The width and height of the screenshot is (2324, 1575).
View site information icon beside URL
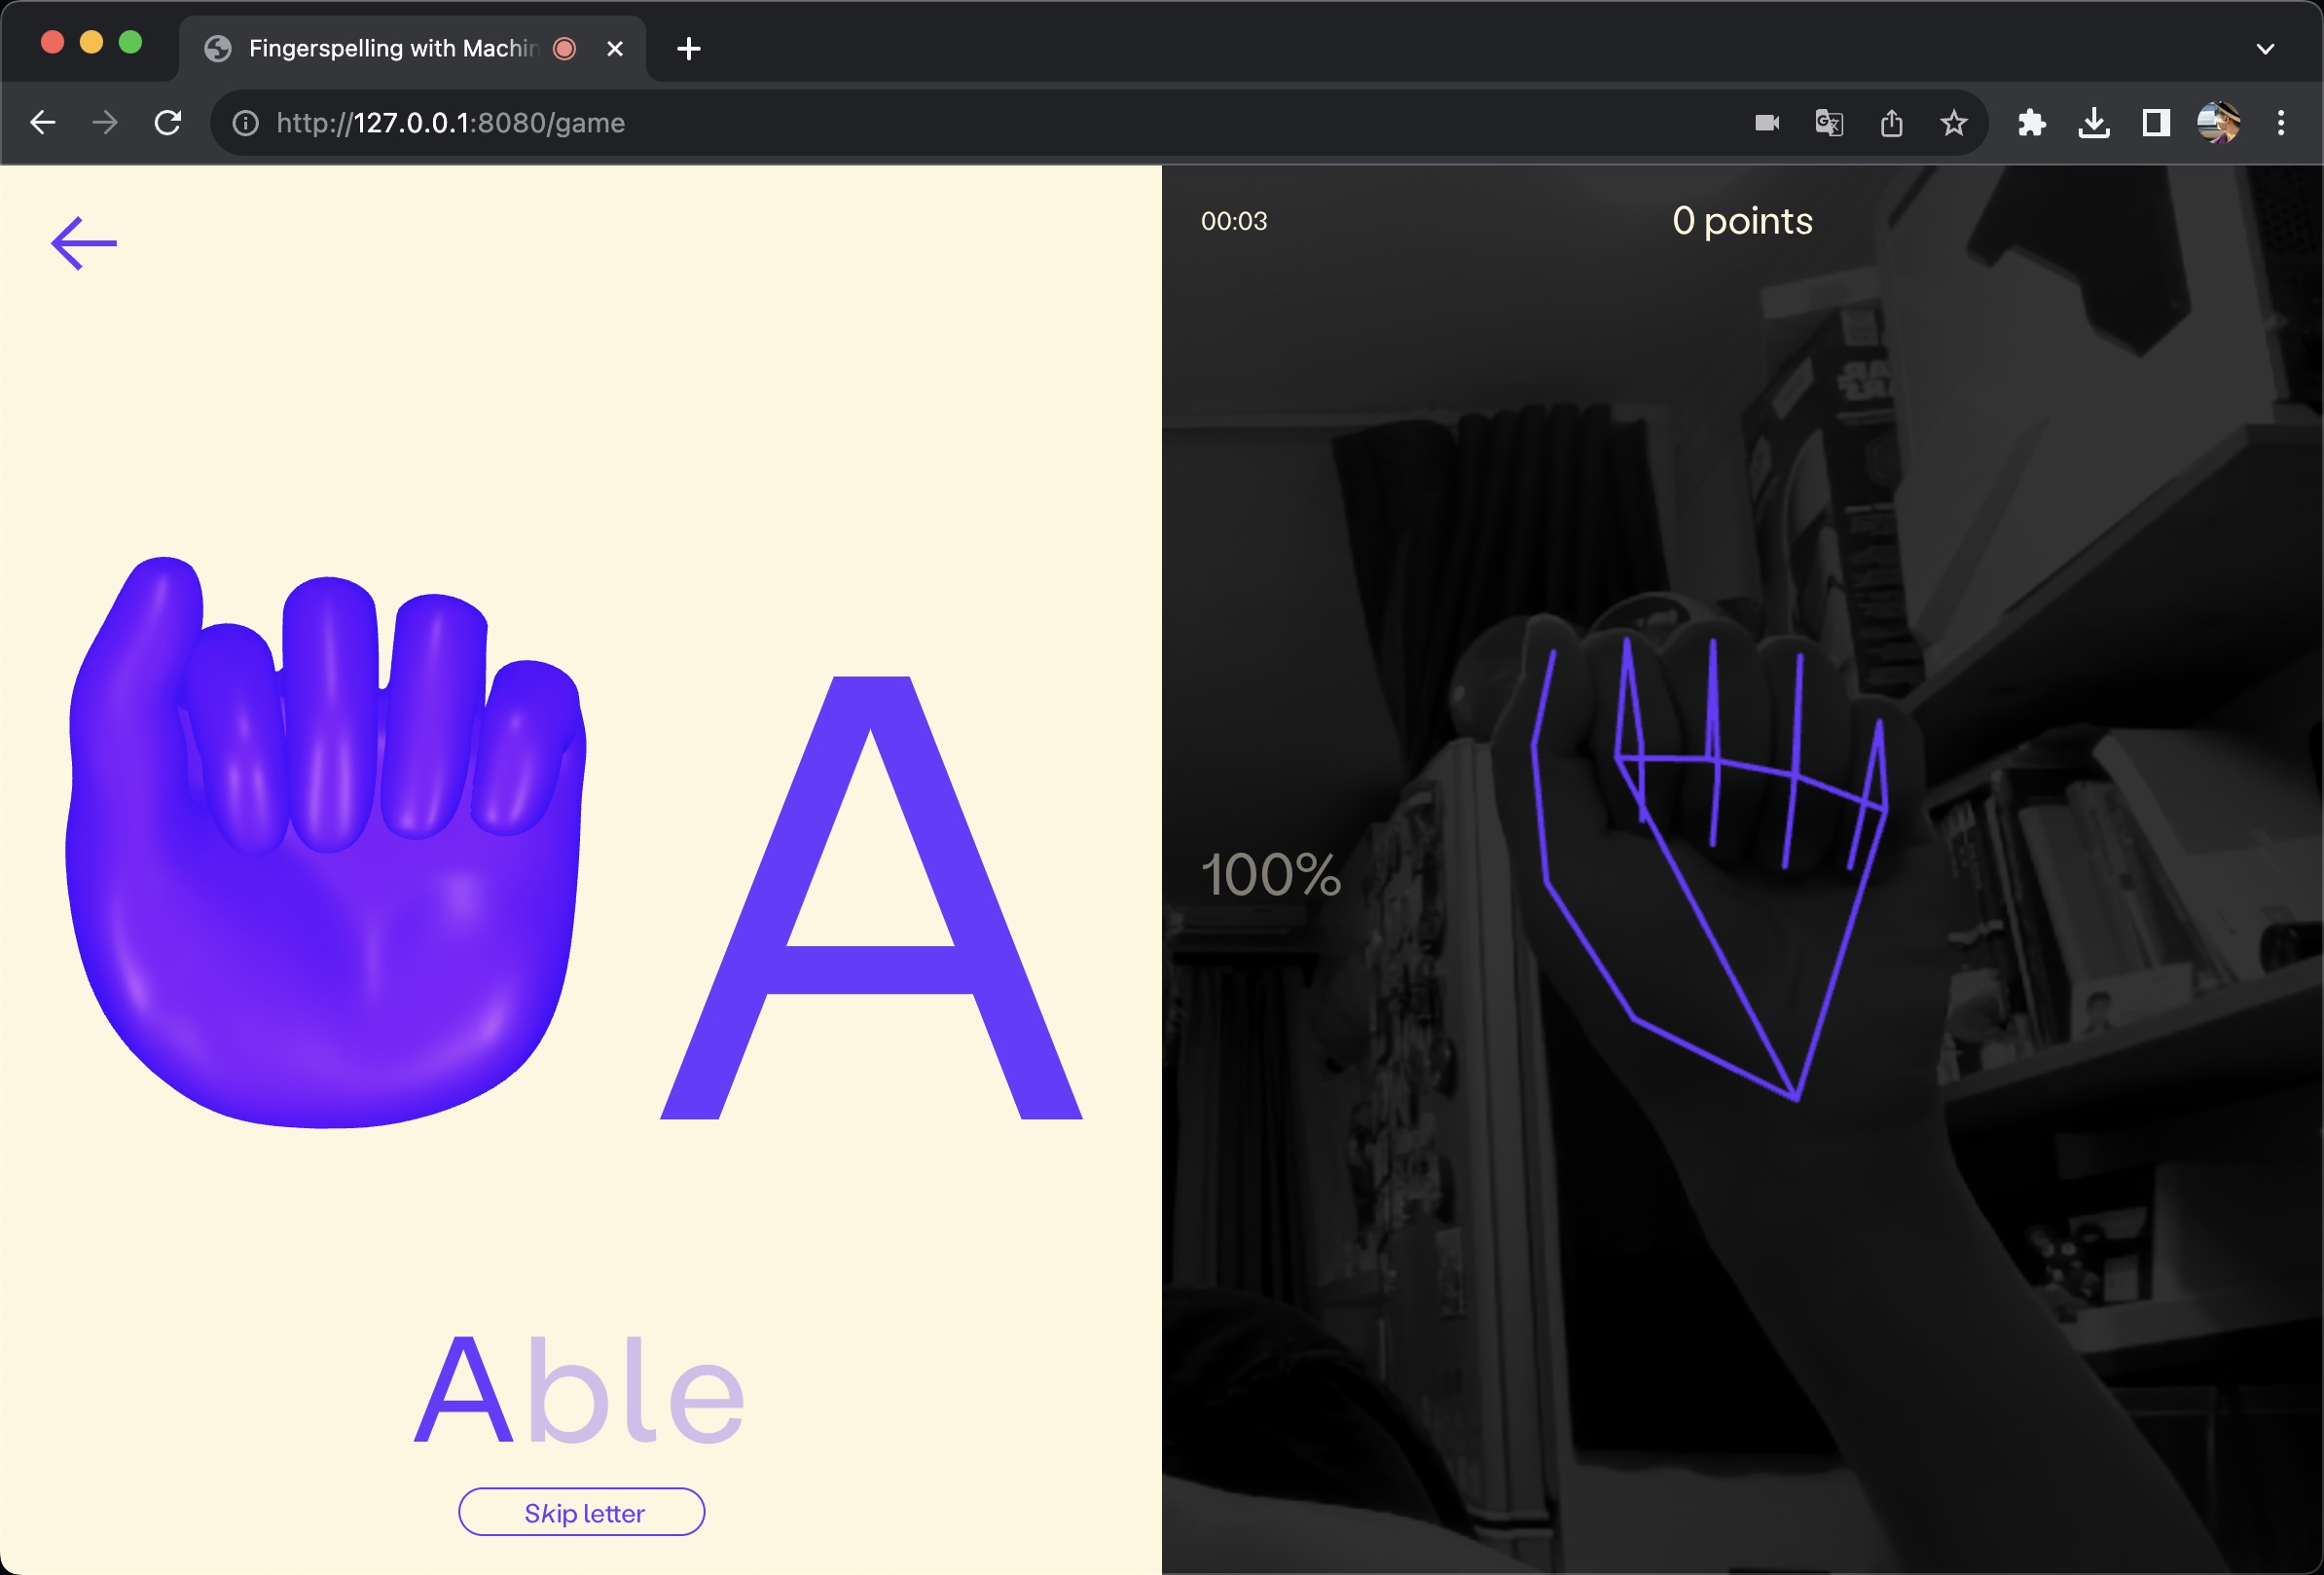pos(245,123)
